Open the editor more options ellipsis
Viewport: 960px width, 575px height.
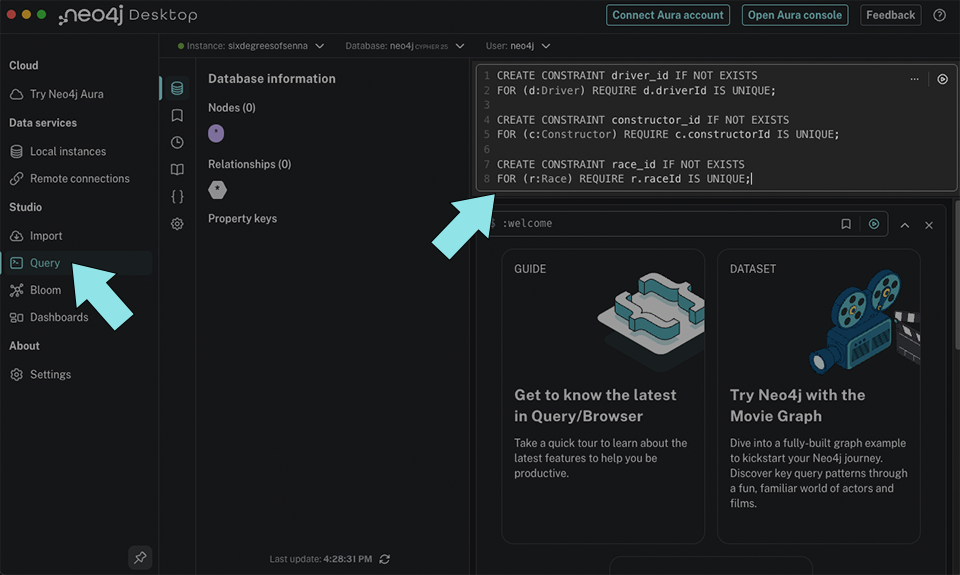914,79
